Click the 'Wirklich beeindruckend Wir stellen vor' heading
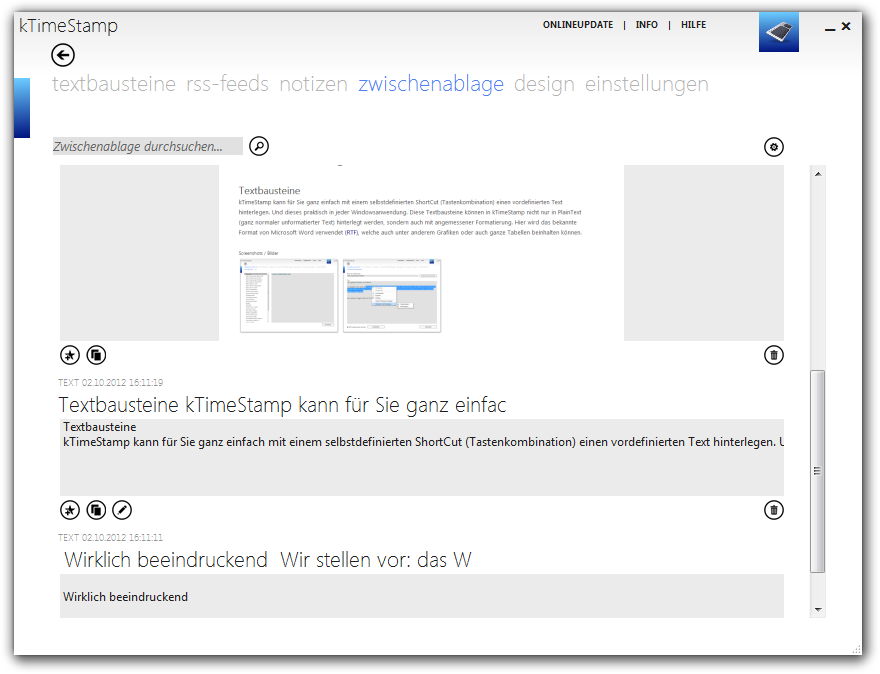This screenshot has height=674, width=880. coord(268,560)
